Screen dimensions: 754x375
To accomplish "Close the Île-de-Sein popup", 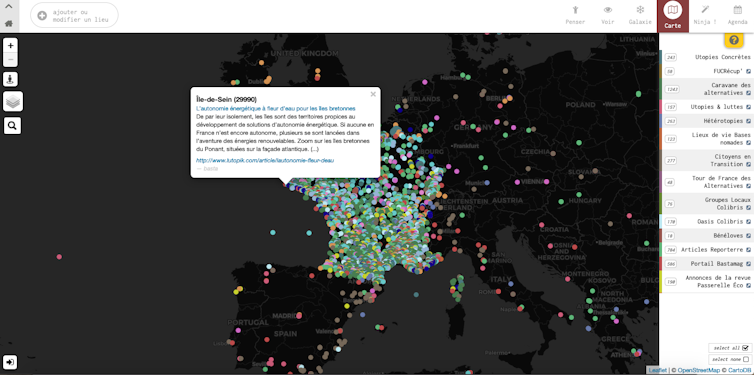I will coord(373,94).
